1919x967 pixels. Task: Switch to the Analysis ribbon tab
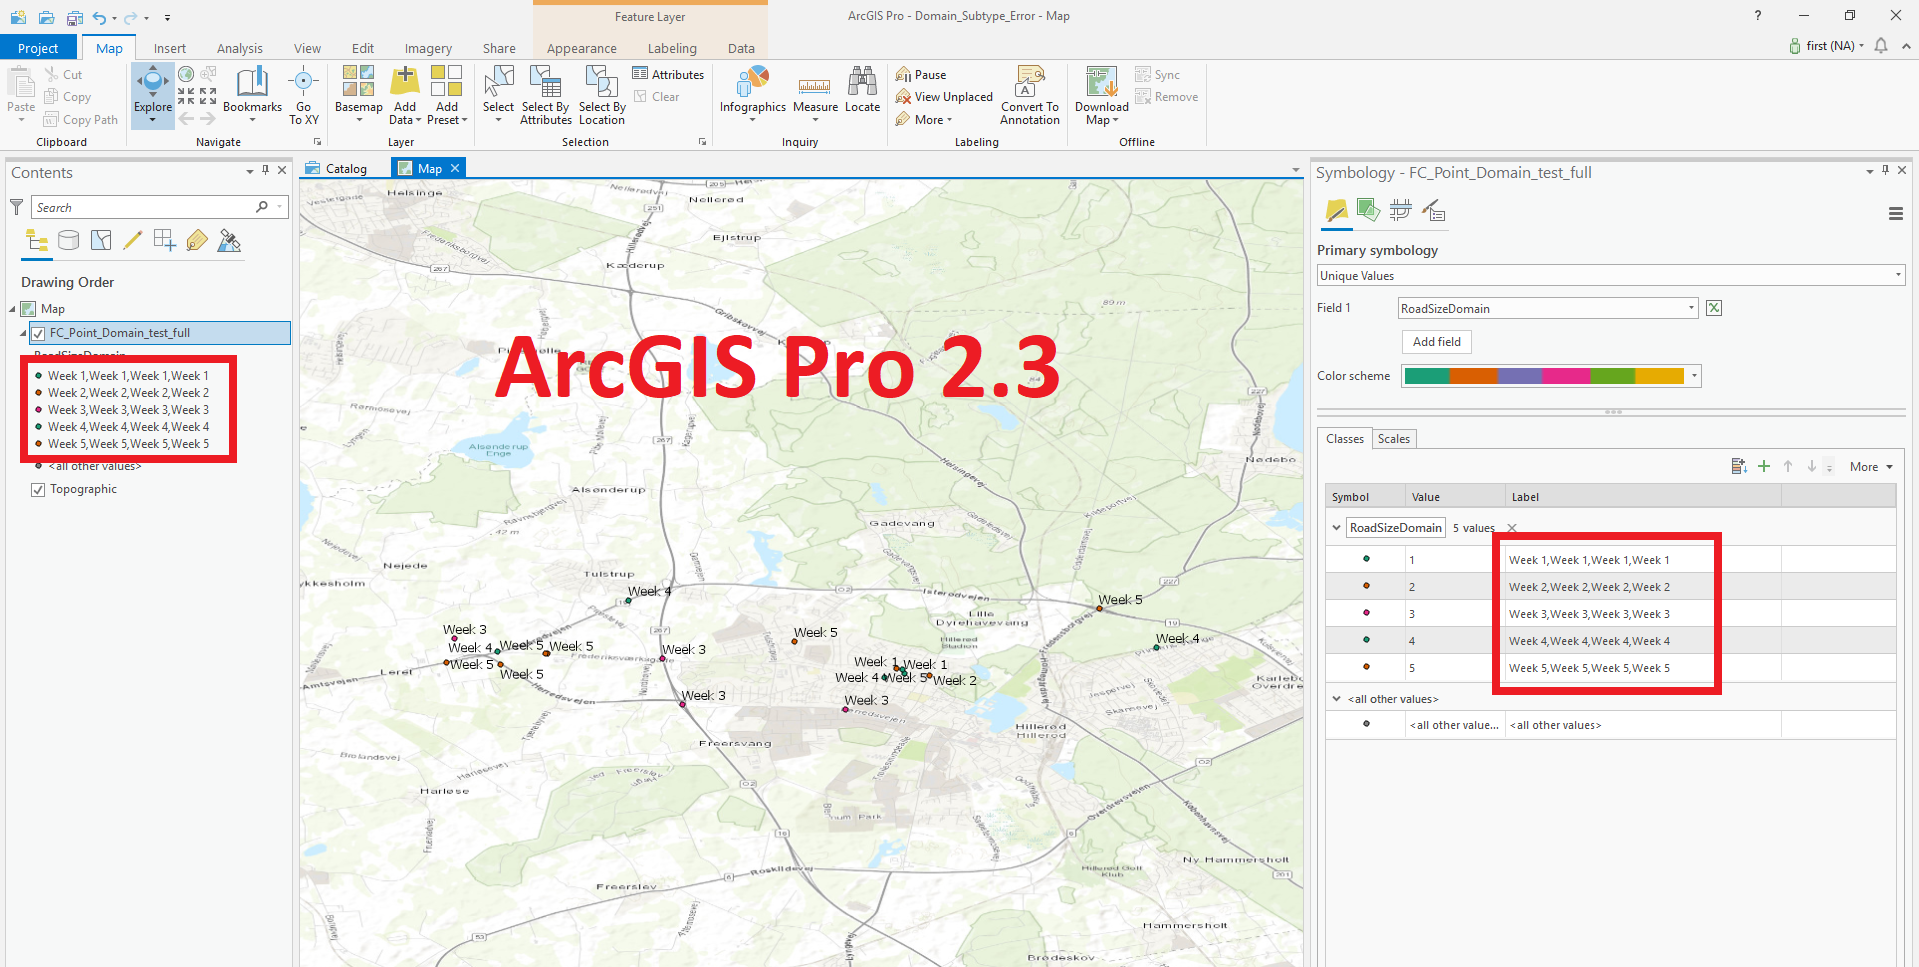click(x=240, y=48)
